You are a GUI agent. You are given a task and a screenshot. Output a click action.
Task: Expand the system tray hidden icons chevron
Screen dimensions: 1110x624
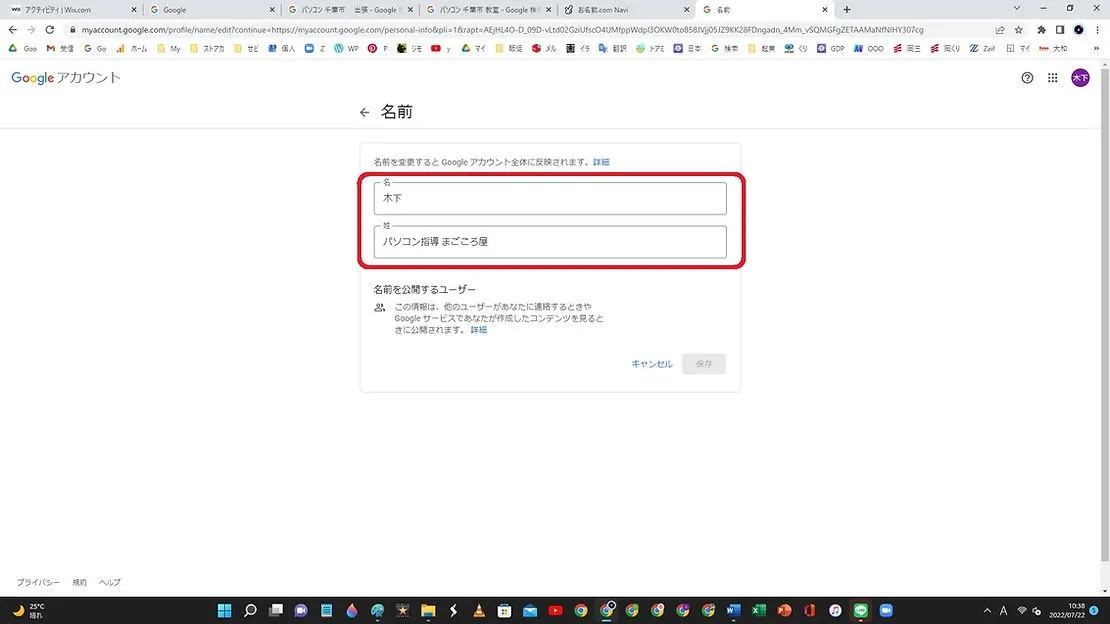989,610
